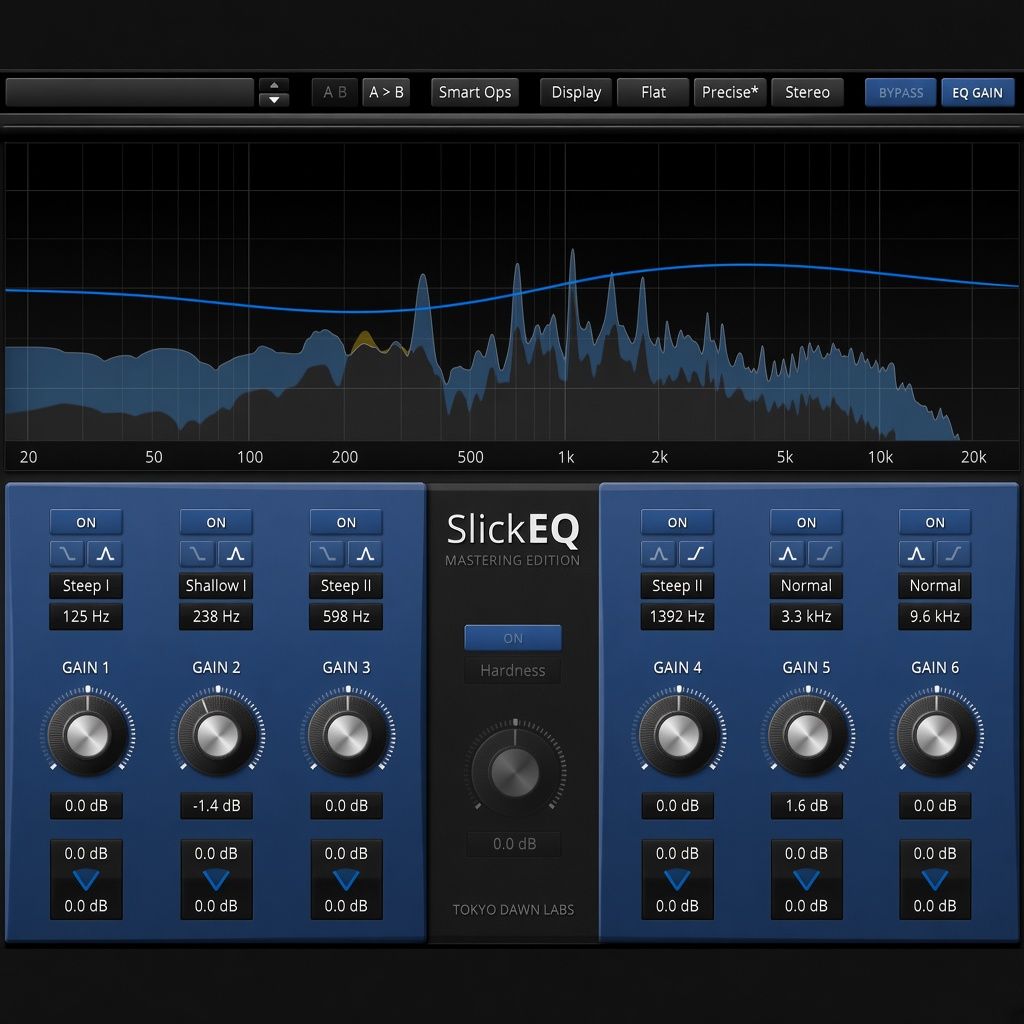
Task: Select low shelf shape icon for band 2
Action: point(197,554)
